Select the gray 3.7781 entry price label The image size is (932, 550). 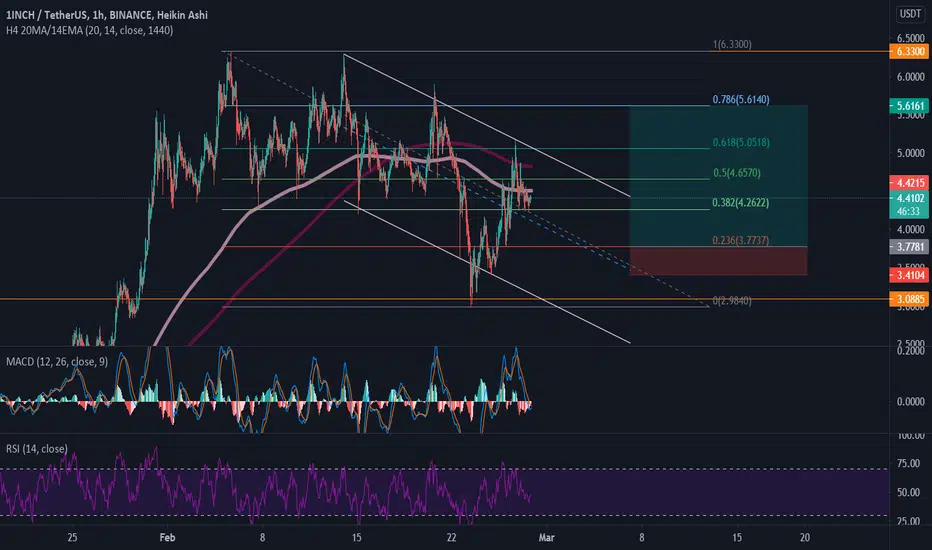point(909,247)
